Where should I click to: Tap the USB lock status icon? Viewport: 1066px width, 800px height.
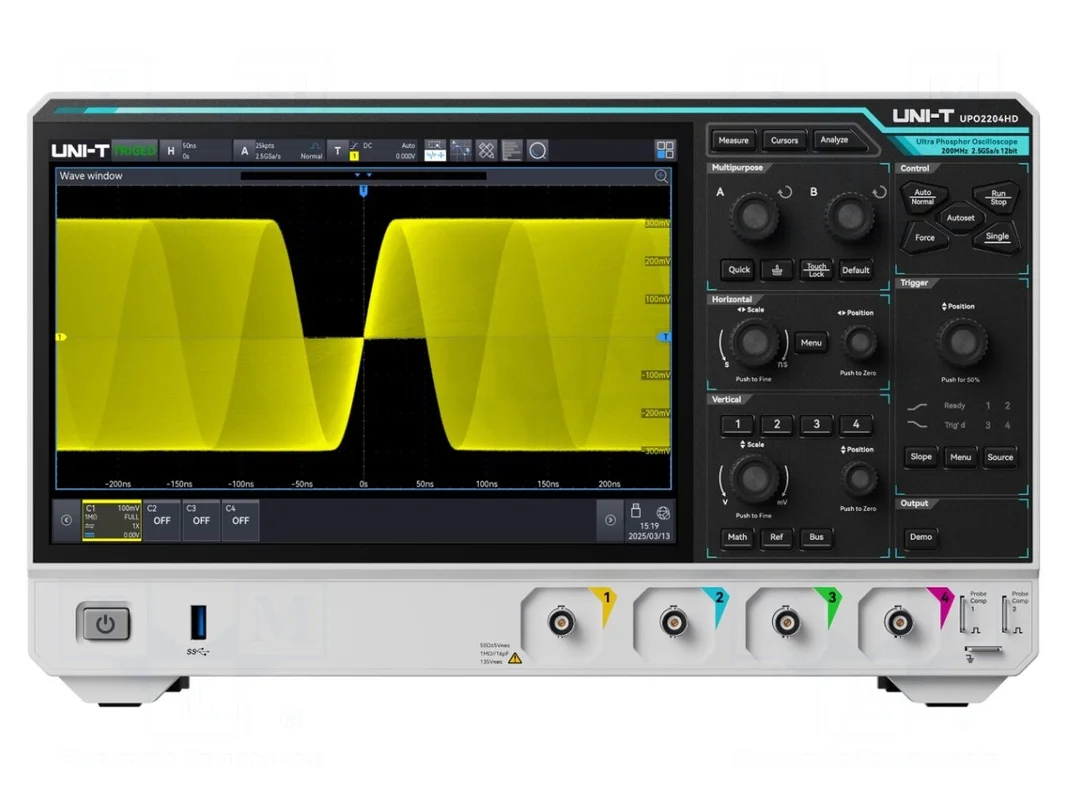pyautogui.click(x=636, y=510)
